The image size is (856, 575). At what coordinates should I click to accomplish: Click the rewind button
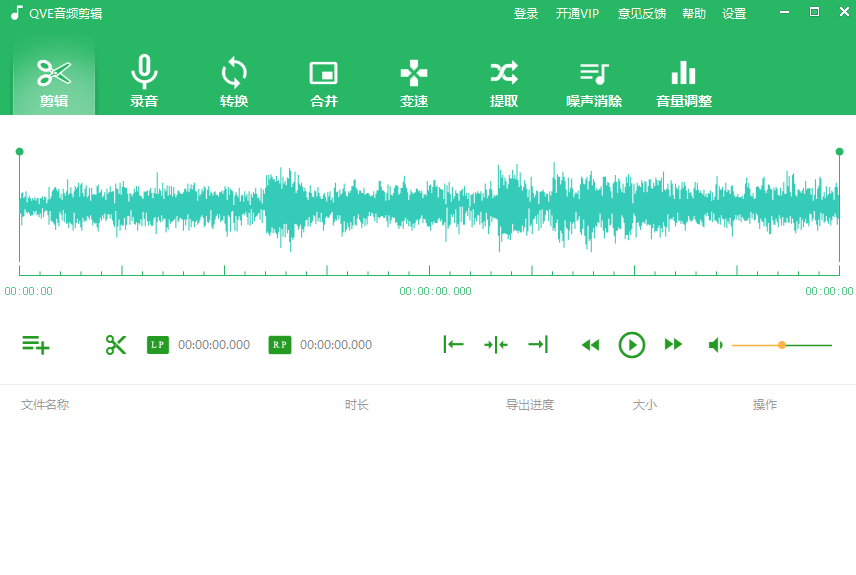click(590, 345)
